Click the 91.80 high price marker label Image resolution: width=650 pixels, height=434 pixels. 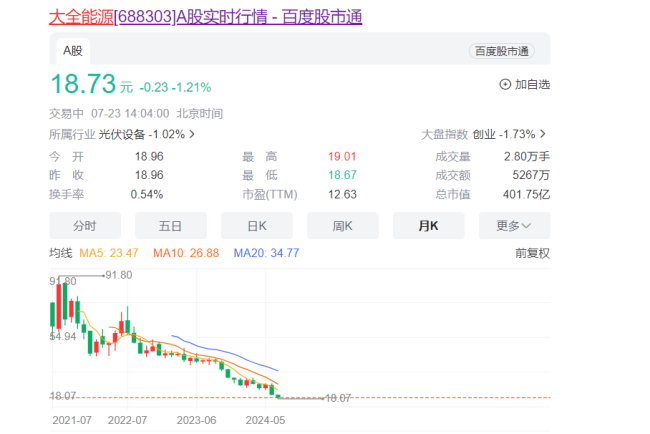[119, 275]
